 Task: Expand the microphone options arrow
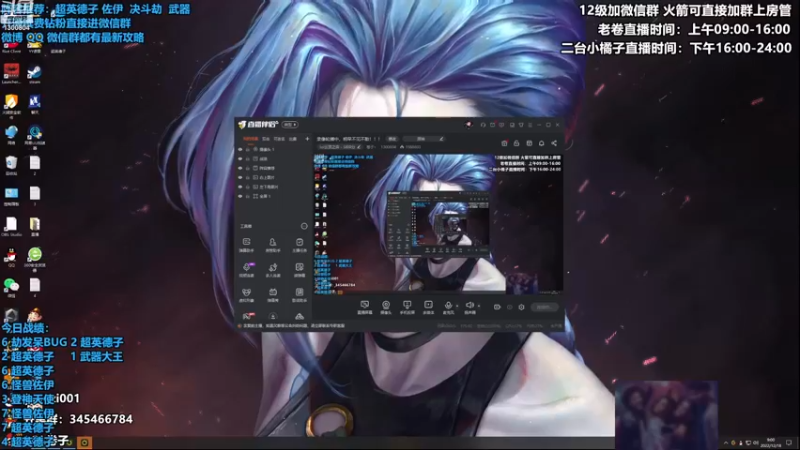coord(457,306)
